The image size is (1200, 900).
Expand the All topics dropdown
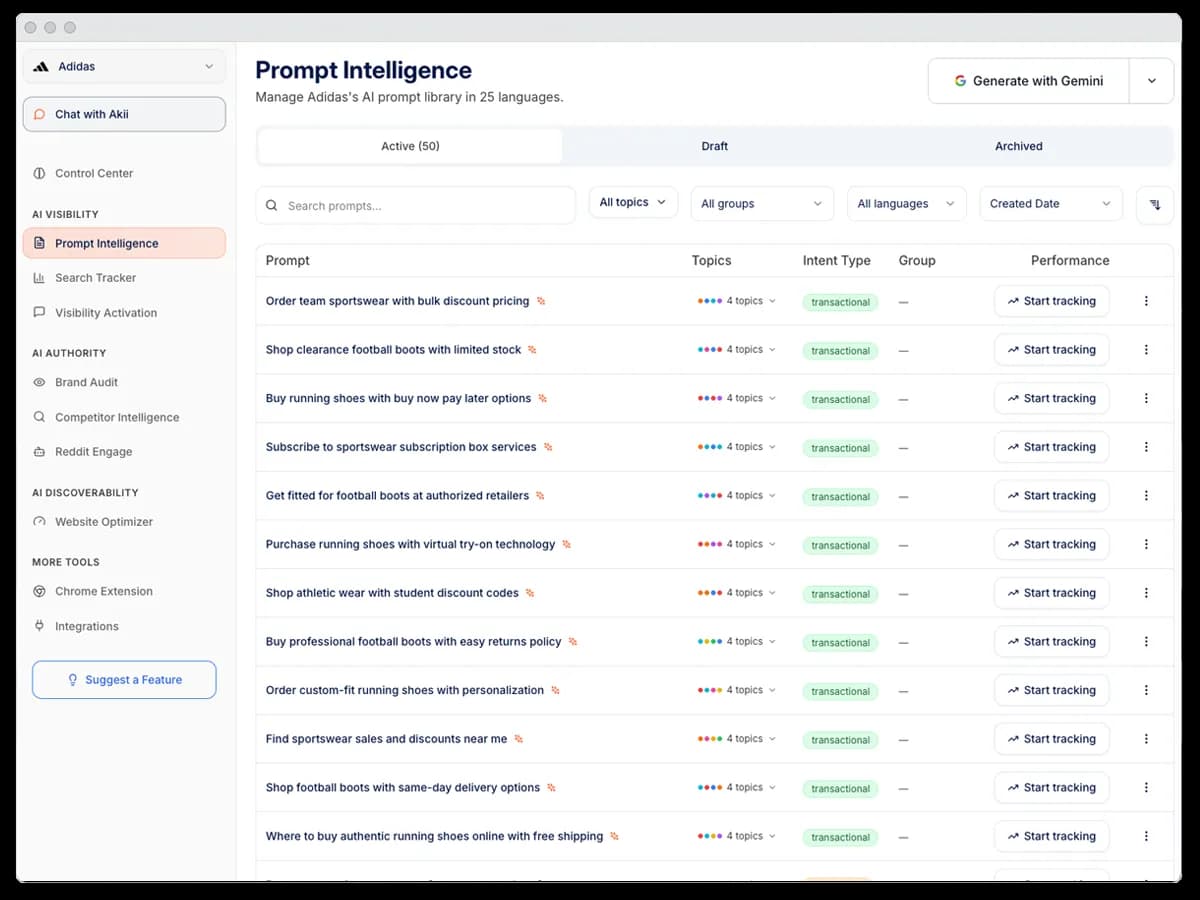(x=633, y=201)
